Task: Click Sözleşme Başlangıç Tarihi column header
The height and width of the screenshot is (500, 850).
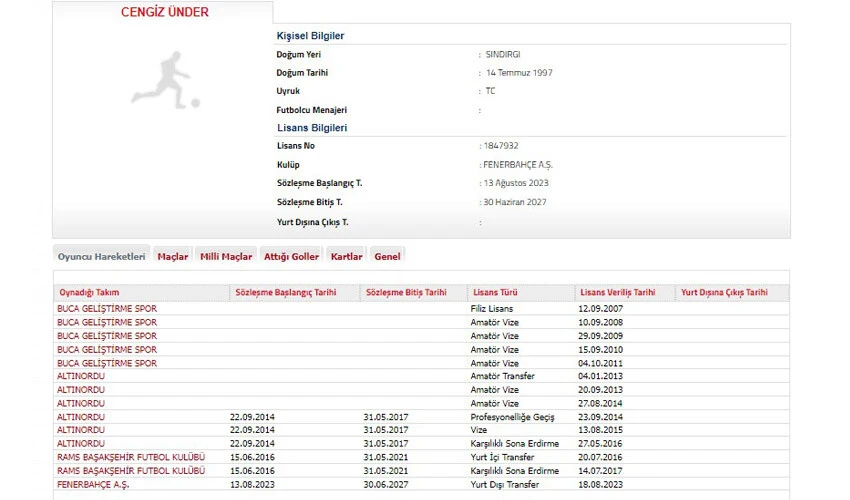Action: point(284,293)
